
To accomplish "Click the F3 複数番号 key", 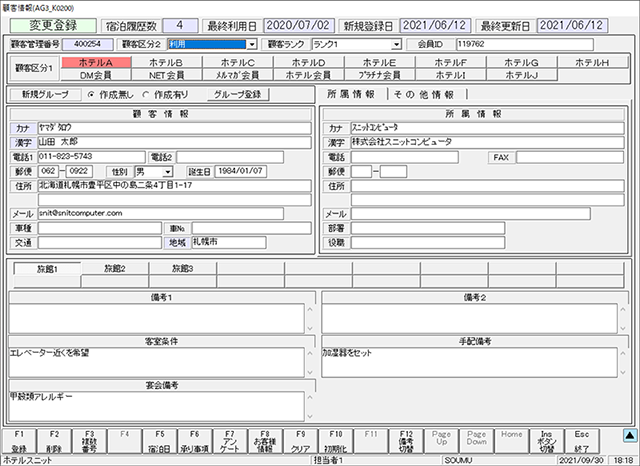I will pyautogui.click(x=89, y=441).
